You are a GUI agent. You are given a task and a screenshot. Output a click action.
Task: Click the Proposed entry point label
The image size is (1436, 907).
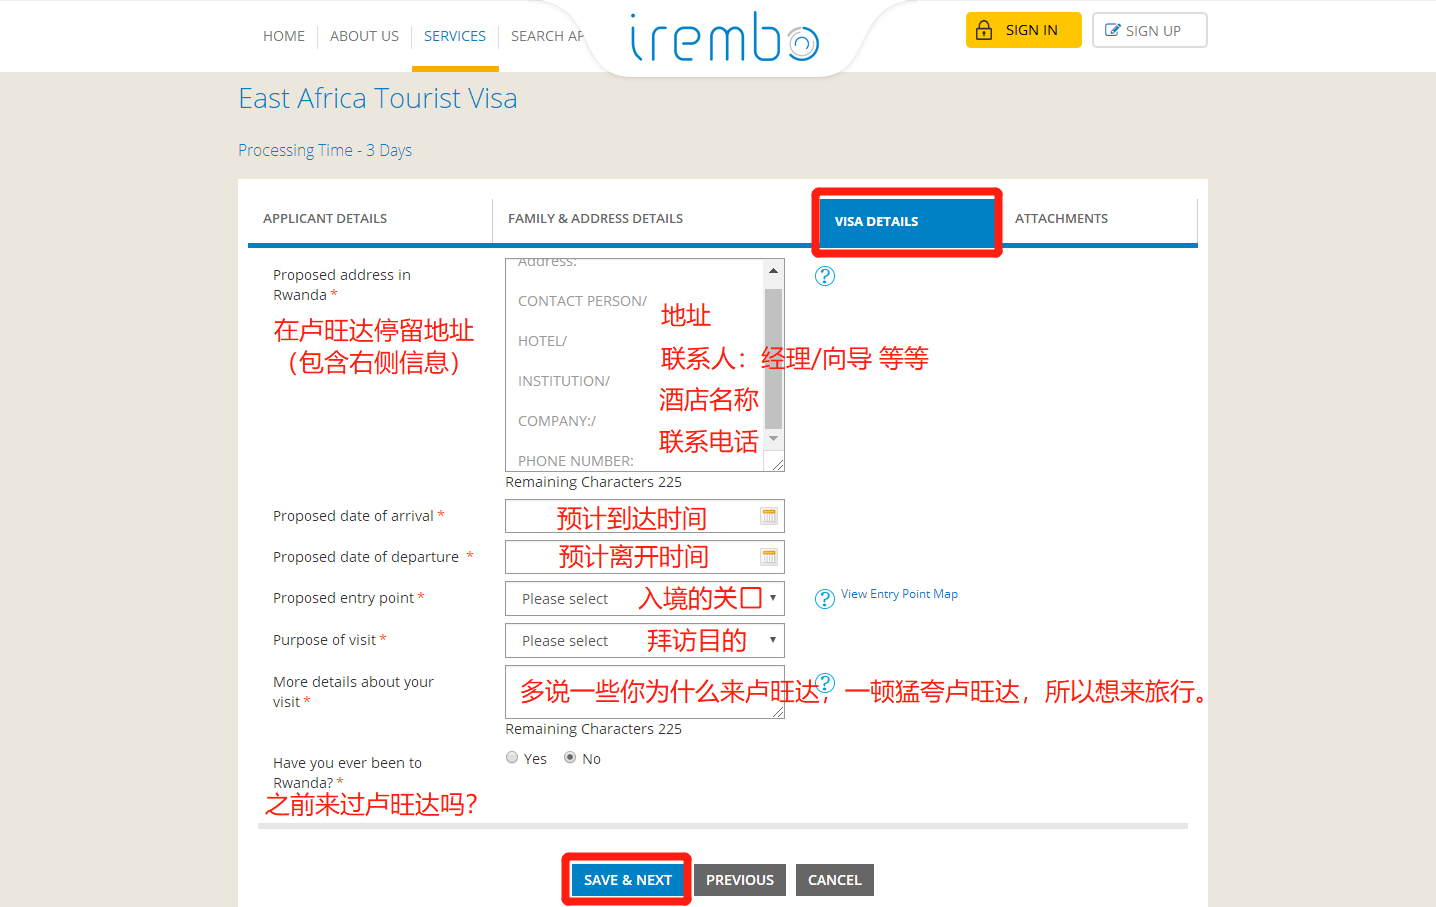pyautogui.click(x=343, y=598)
